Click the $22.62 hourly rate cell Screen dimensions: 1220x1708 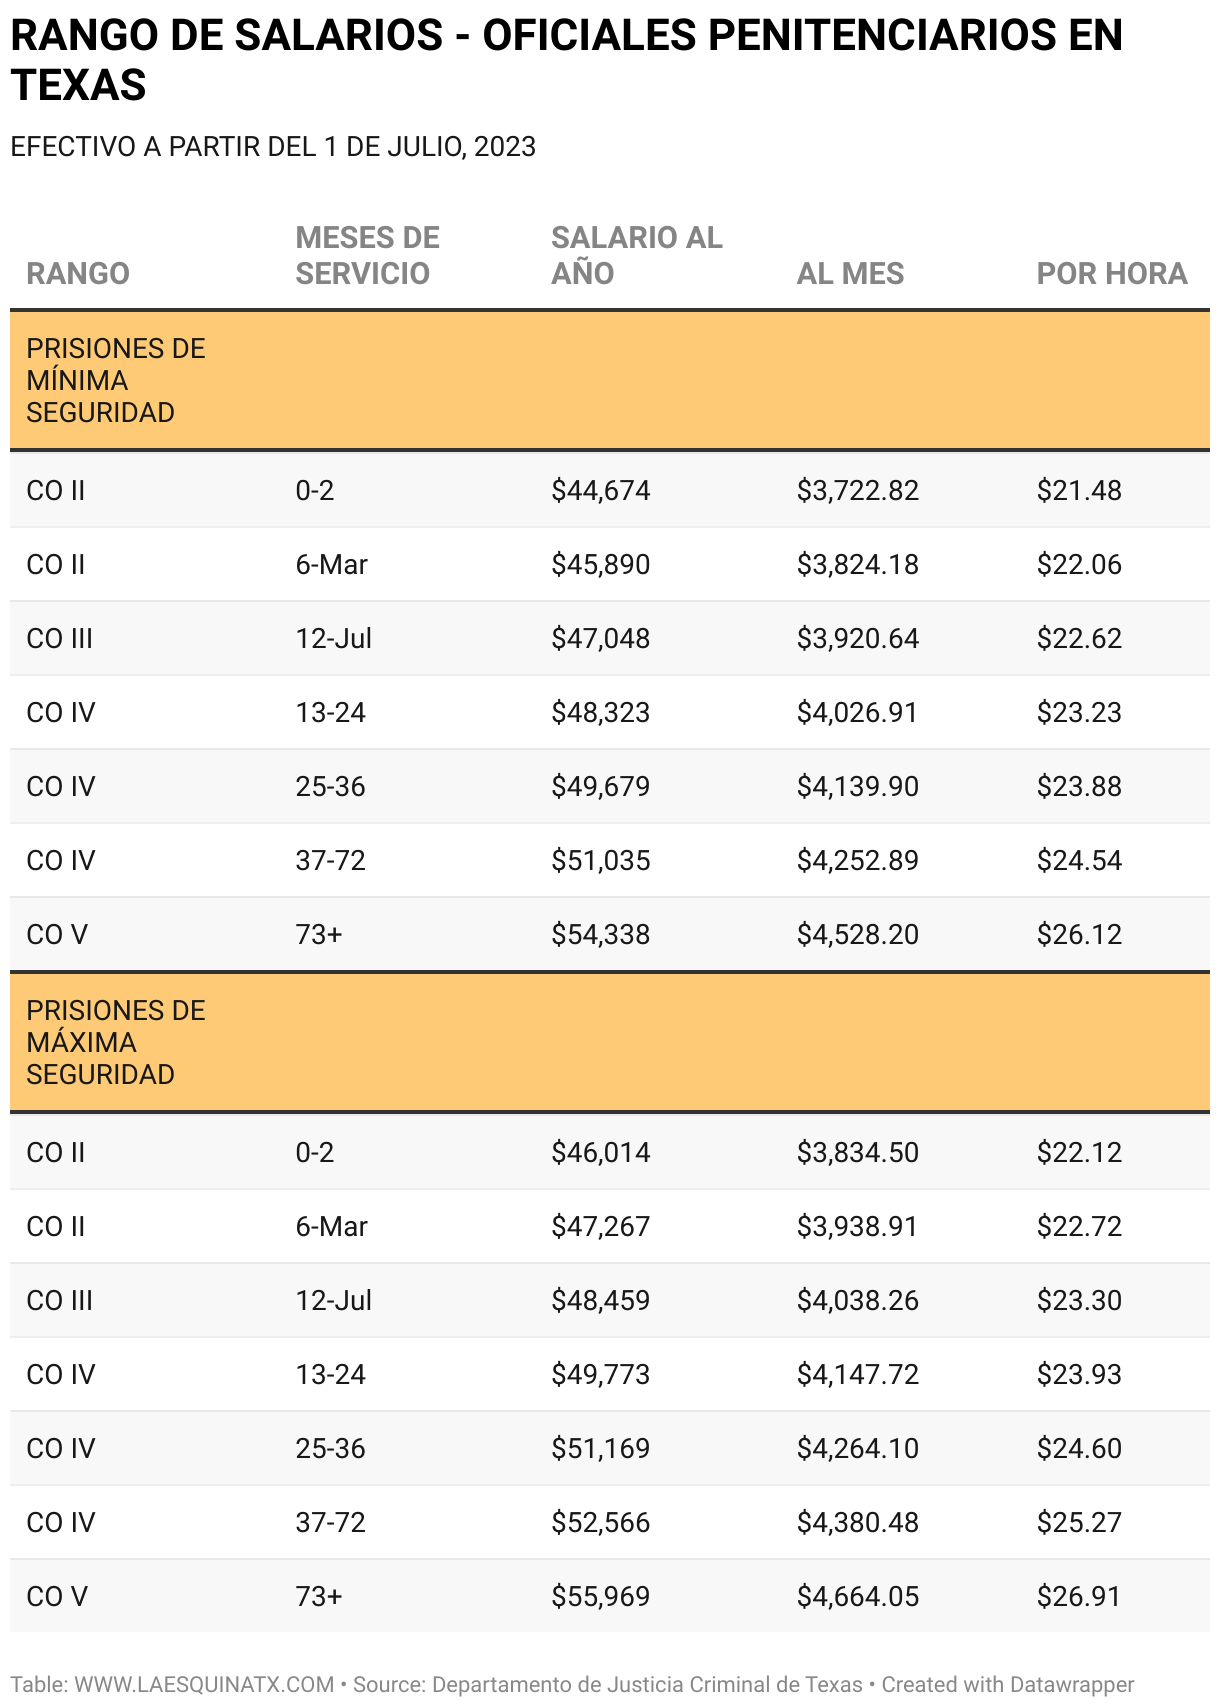1079,639
